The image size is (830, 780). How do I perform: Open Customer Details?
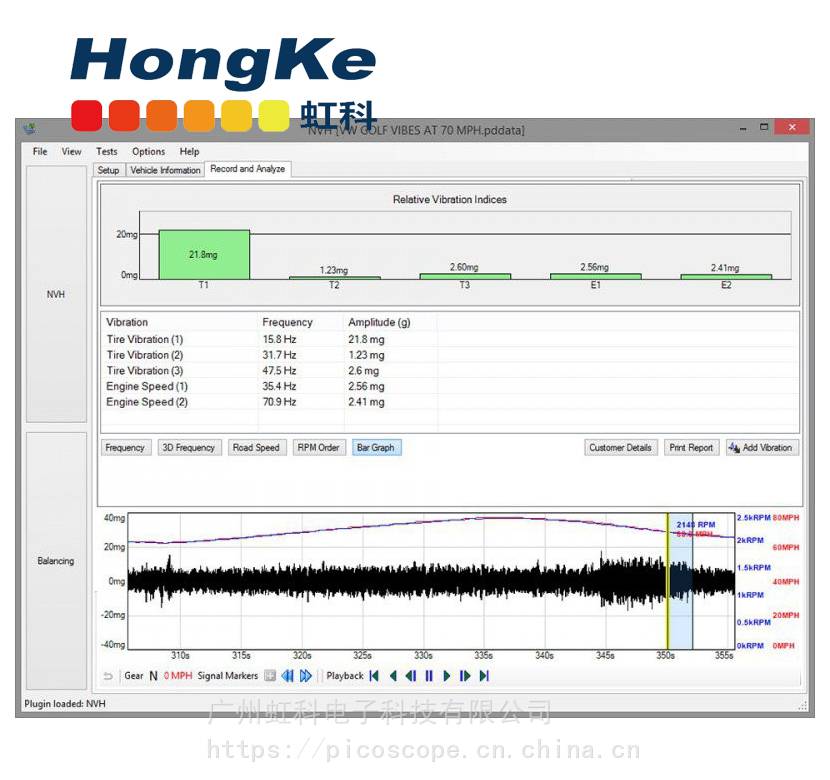[x=620, y=448]
